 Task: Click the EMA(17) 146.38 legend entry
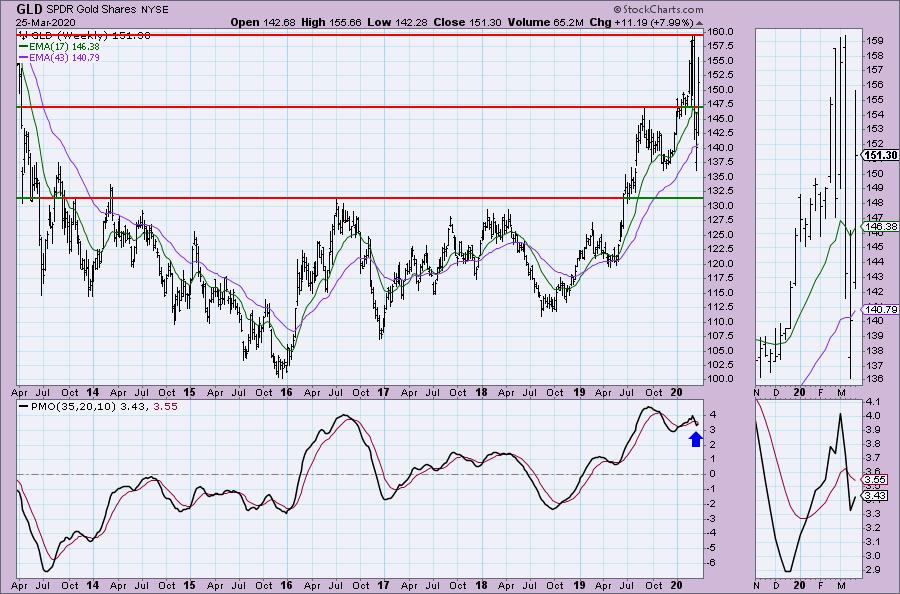(59, 46)
